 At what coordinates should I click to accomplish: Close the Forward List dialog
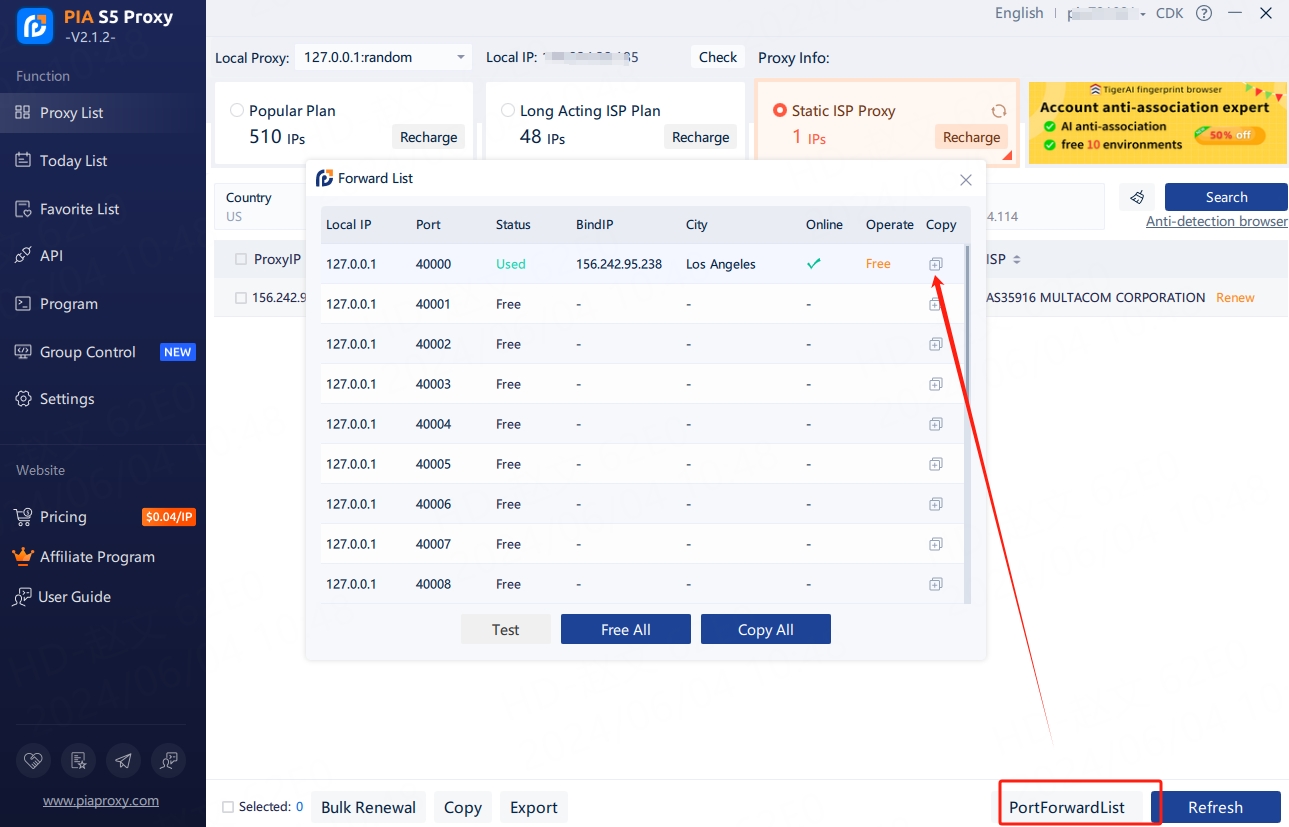click(x=966, y=180)
